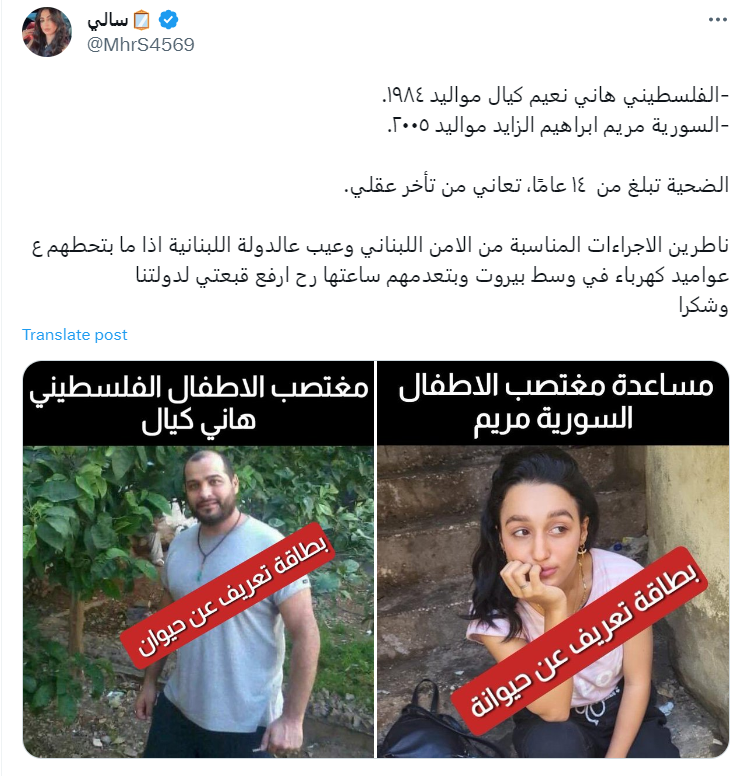Click the blue verified badge
Image resolution: width=746 pixels, height=776 pixels.
click(x=168, y=20)
